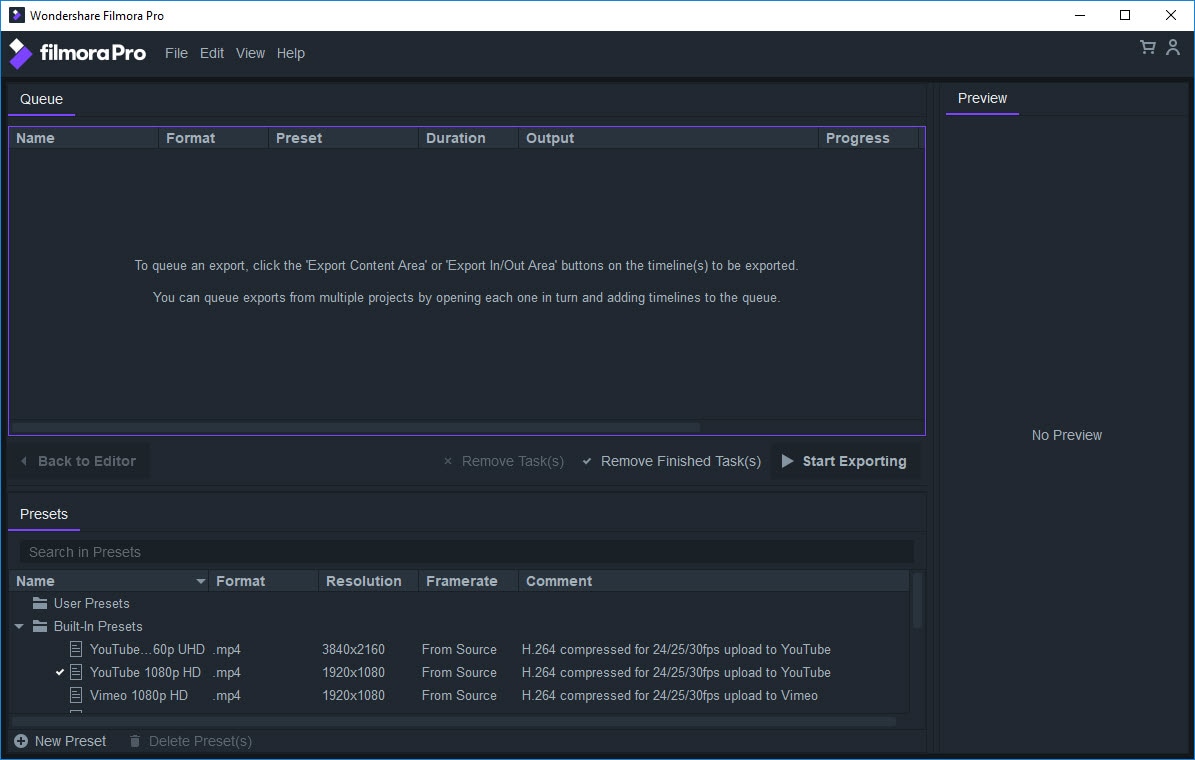Select the YouTube…60p UHD preset
The height and width of the screenshot is (760, 1195).
click(459, 649)
